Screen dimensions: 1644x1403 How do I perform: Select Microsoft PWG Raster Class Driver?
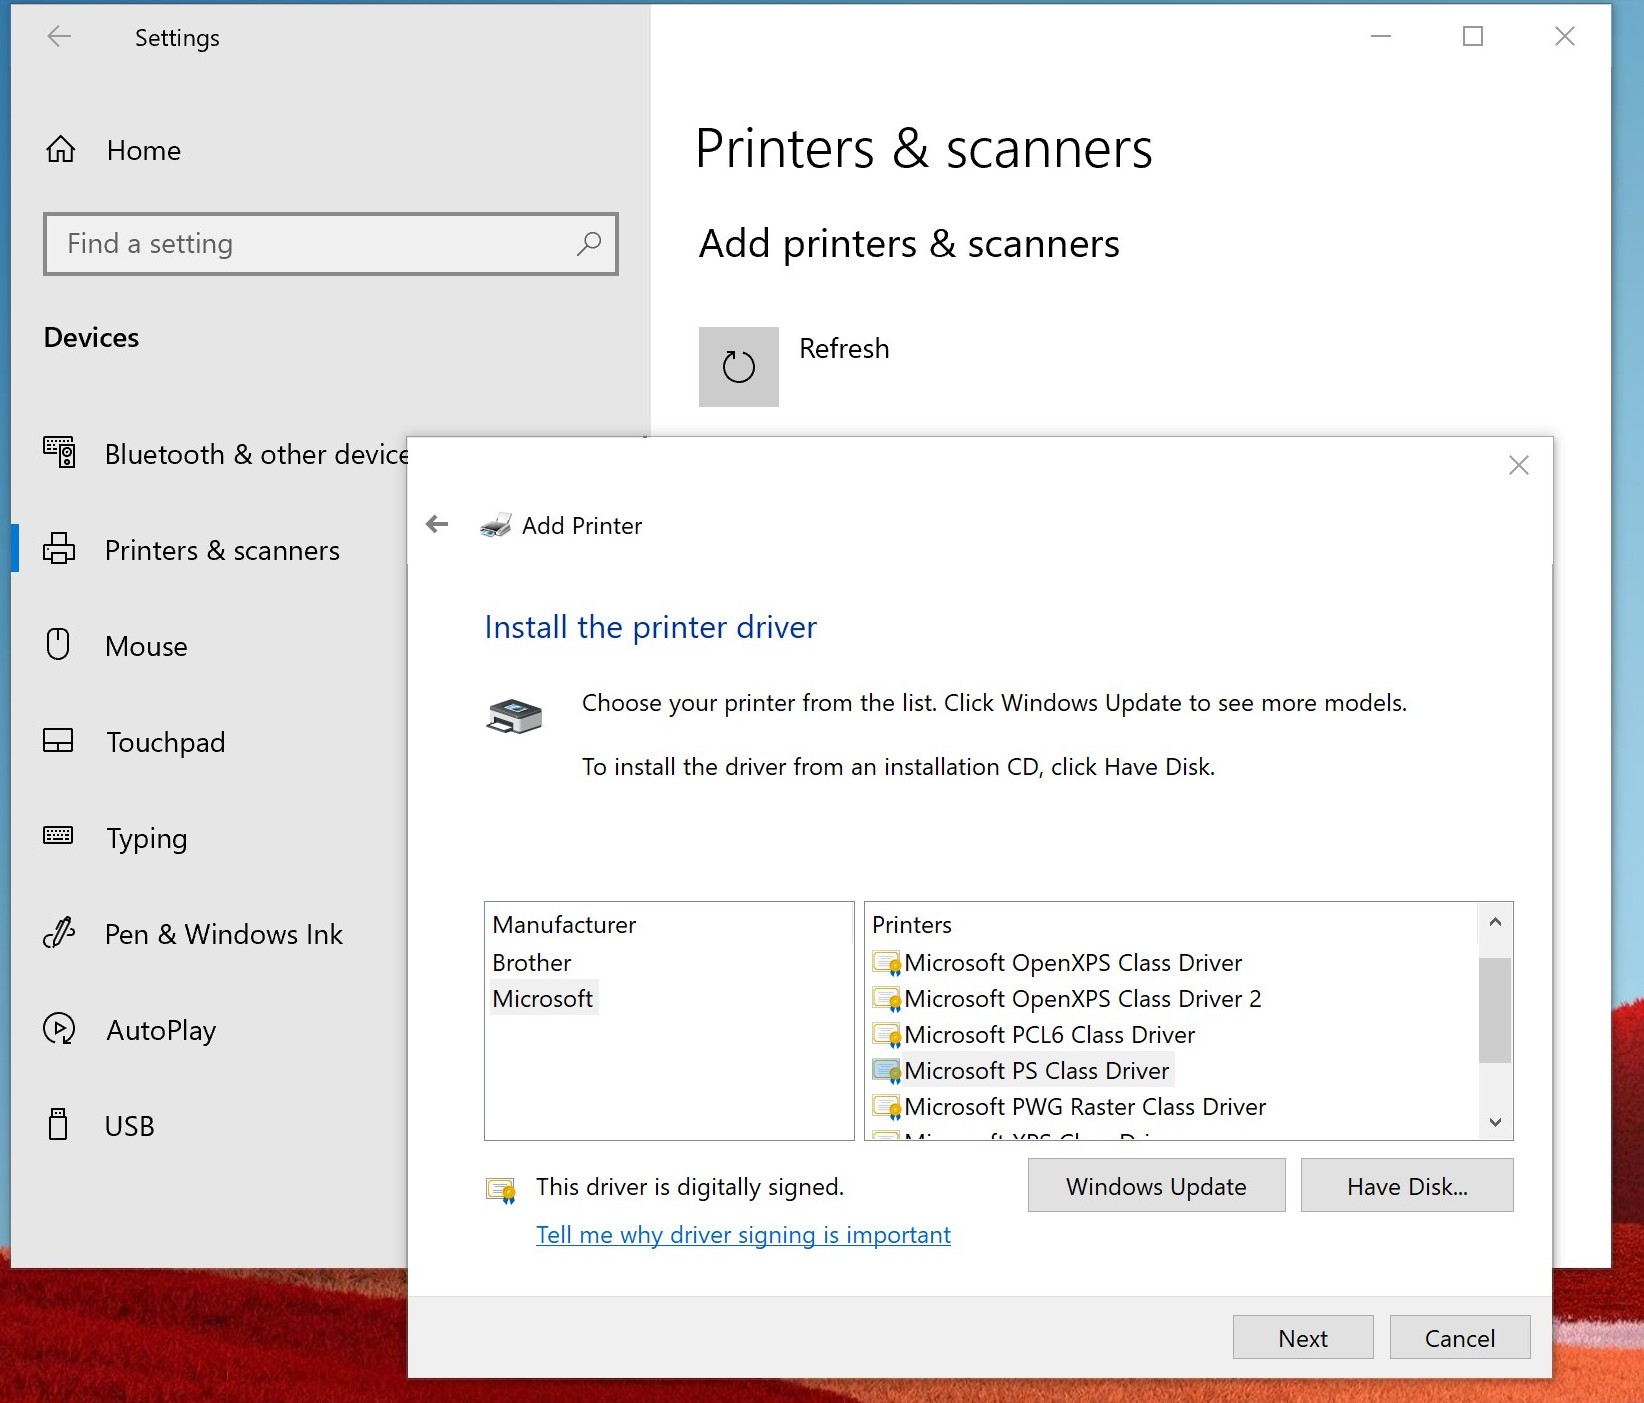pos(1085,1107)
